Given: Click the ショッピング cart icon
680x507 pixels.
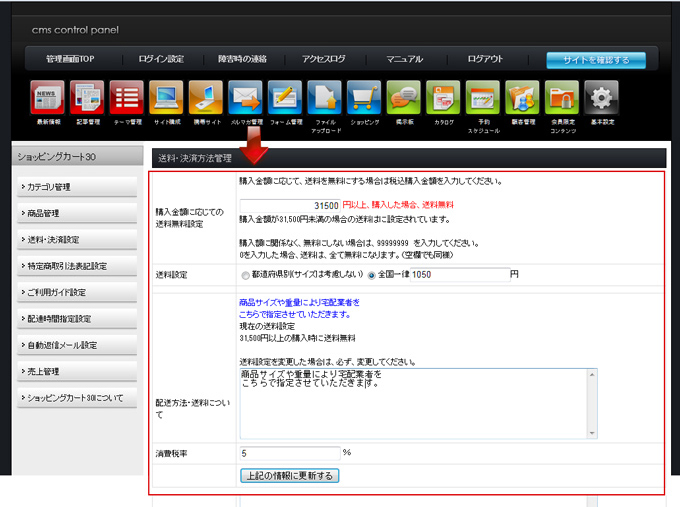Looking at the screenshot, I should tap(364, 98).
